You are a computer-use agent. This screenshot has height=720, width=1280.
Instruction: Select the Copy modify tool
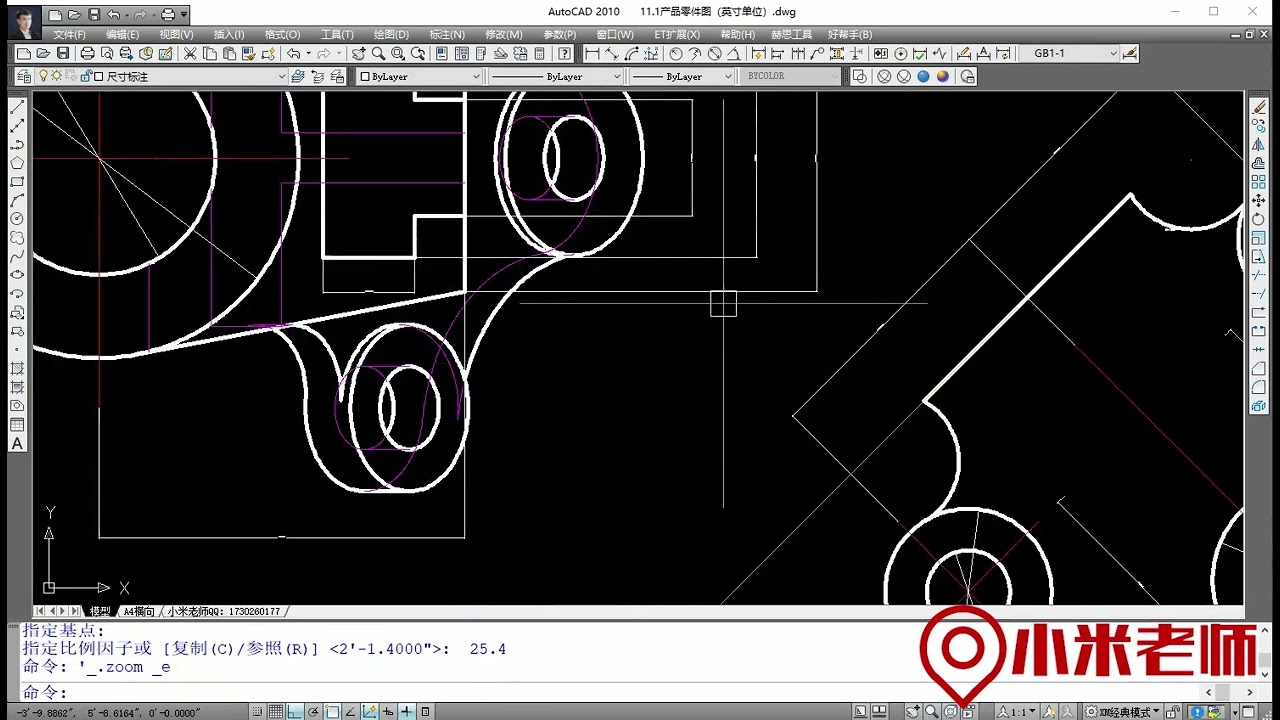click(1259, 126)
